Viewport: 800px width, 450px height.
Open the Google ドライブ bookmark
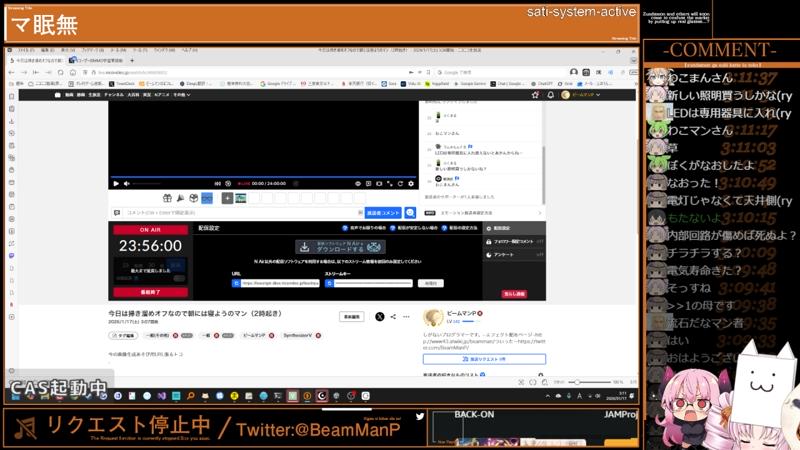(x=278, y=84)
